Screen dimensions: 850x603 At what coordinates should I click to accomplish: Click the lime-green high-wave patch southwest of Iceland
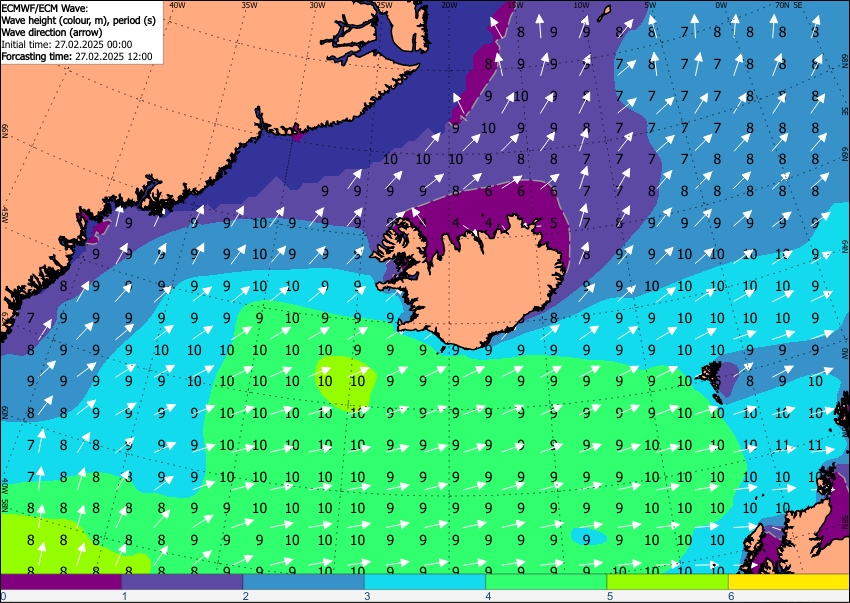point(346,382)
